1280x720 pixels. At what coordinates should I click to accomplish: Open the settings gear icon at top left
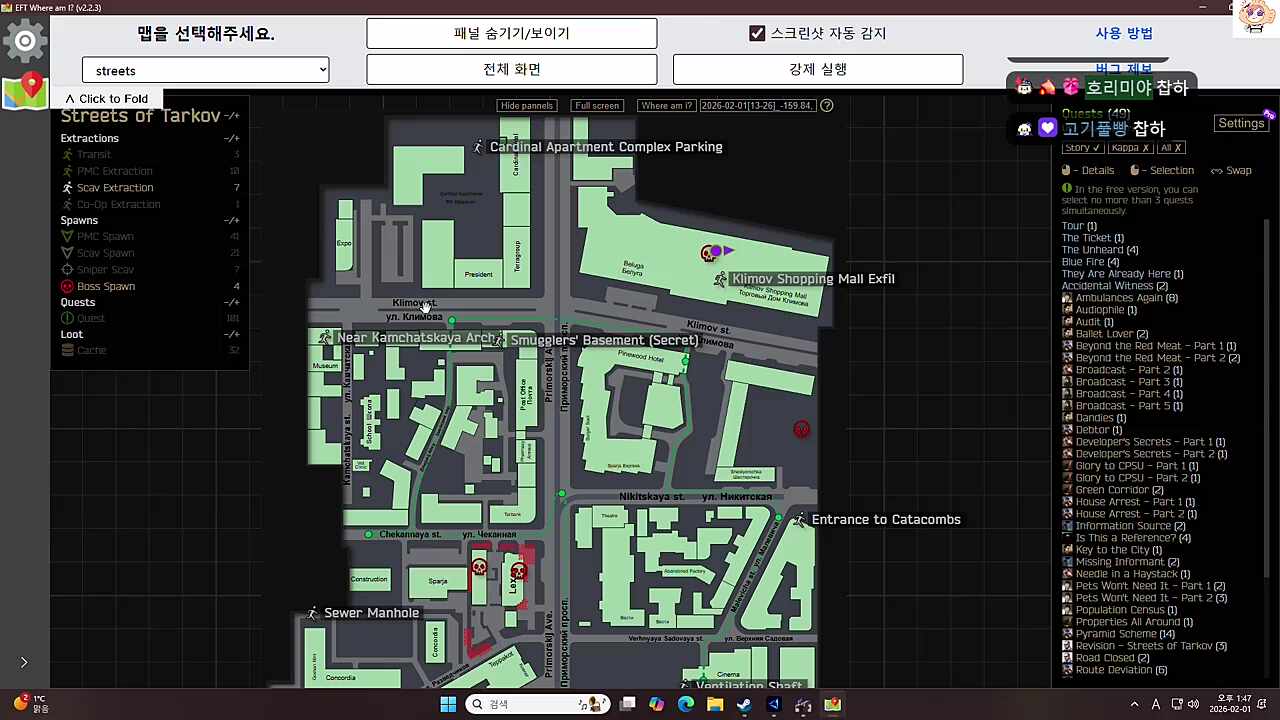click(x=25, y=41)
